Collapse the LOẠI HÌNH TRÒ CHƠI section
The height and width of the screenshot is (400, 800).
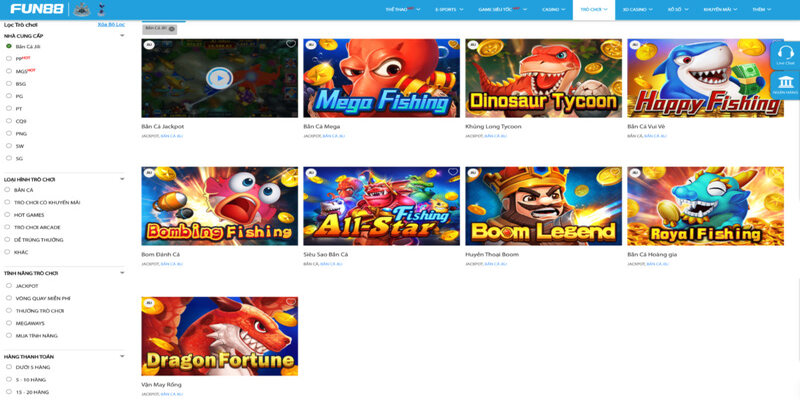pyautogui.click(x=122, y=179)
